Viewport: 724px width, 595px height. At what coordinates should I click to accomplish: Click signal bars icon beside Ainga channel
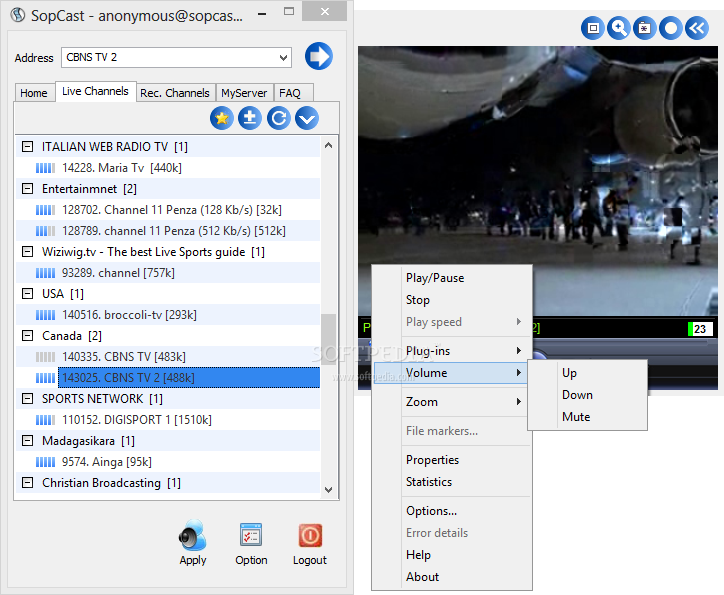point(45,462)
